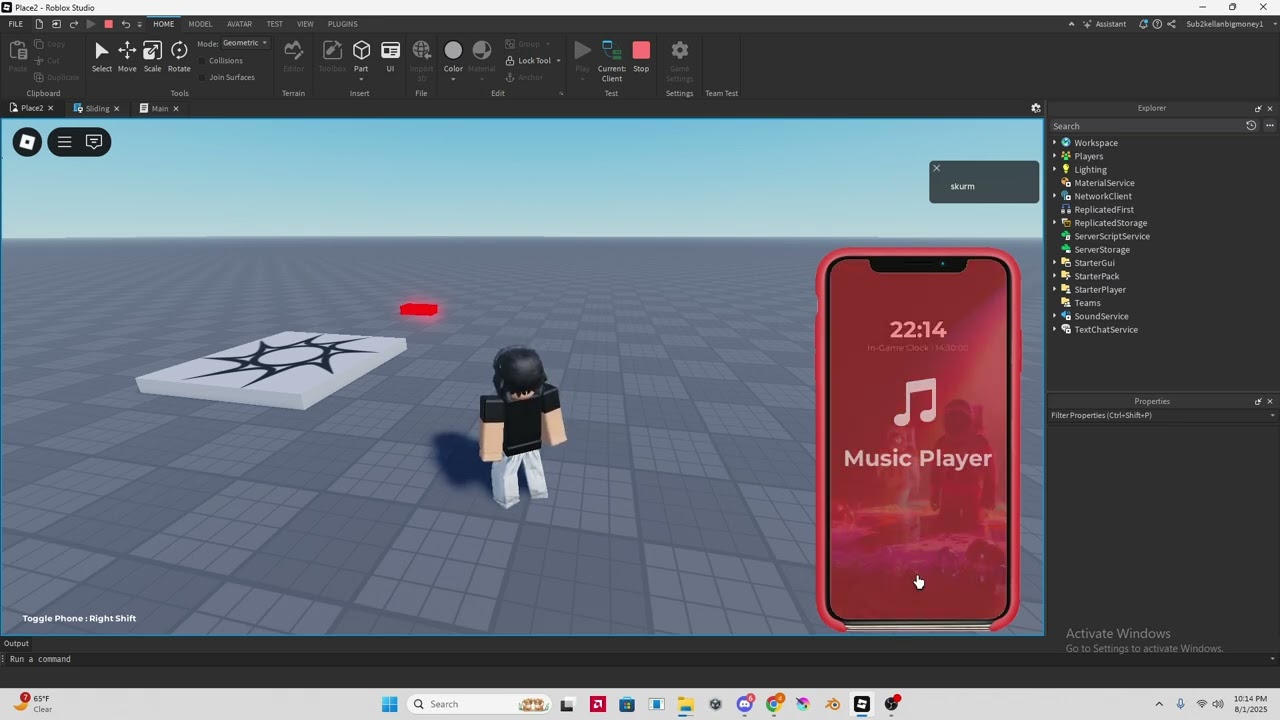Click the Stop test button
This screenshot has height=720, width=1280.
641,57
